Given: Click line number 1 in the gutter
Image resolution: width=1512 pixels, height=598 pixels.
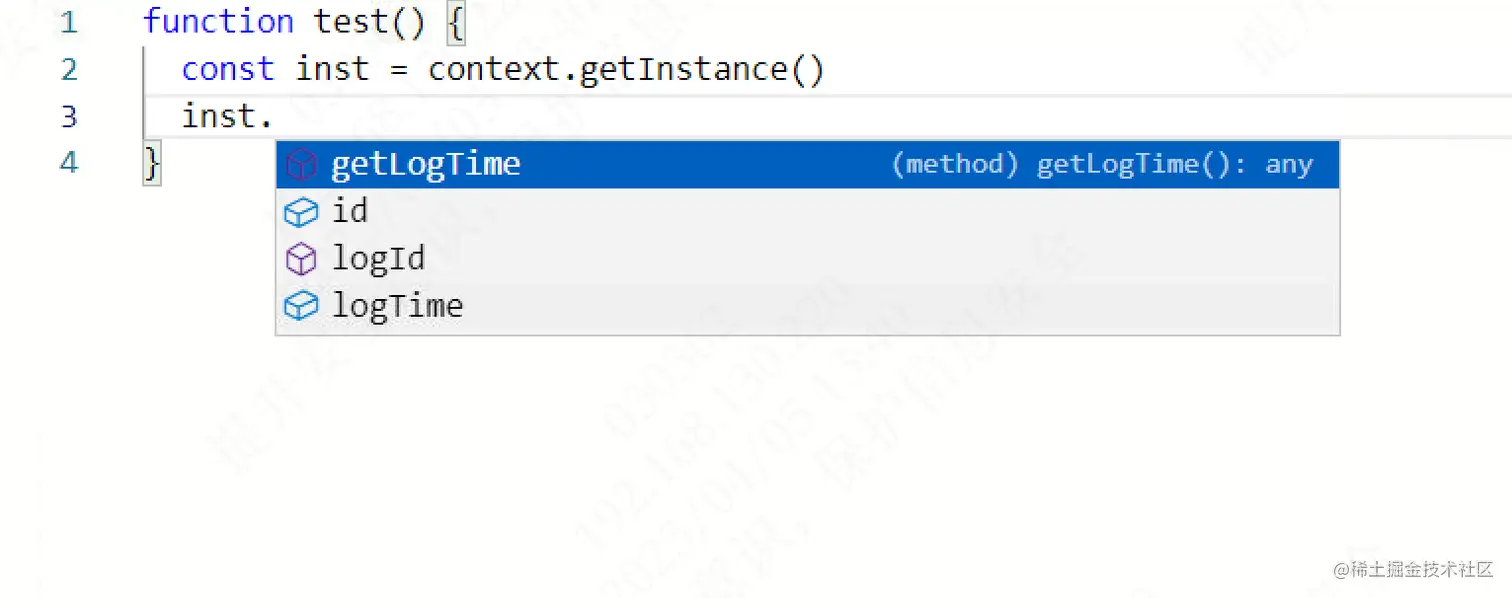Looking at the screenshot, I should click(x=68, y=22).
